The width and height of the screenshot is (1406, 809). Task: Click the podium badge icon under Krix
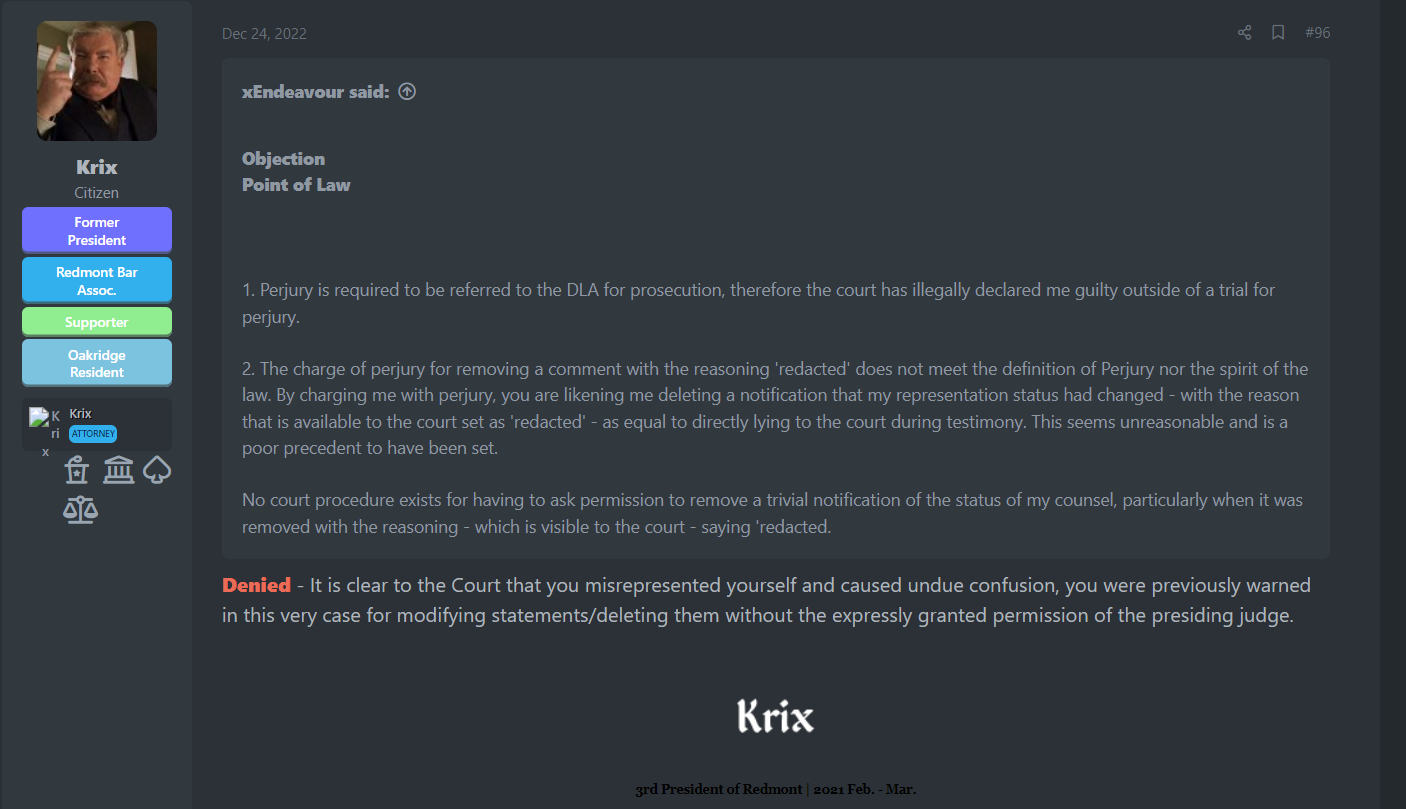tap(77, 469)
